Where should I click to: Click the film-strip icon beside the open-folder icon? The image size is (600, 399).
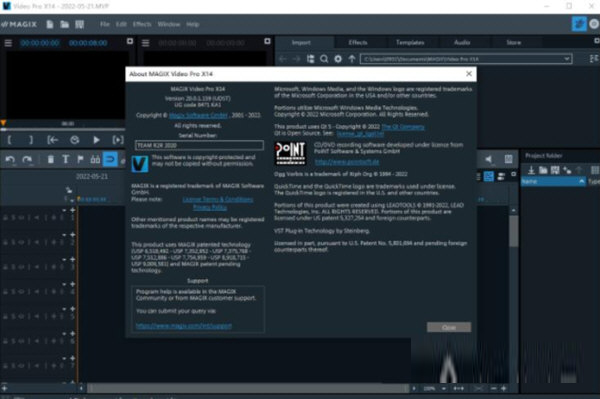click(x=79, y=24)
